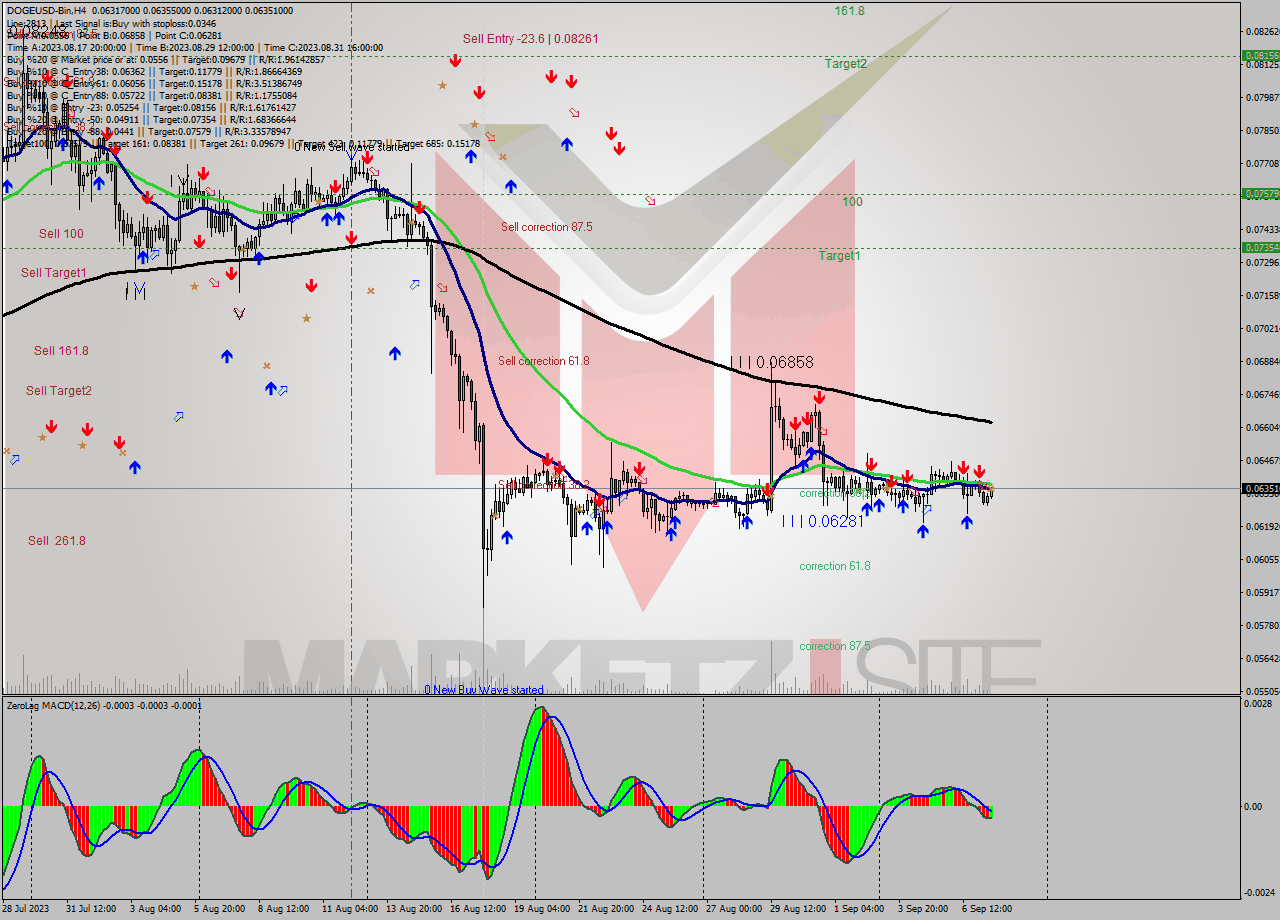Viewport: 1280px width, 920px height.
Task: Click the 'Sell Entry -23.6 | 0.08261' label
Action: pos(531,39)
